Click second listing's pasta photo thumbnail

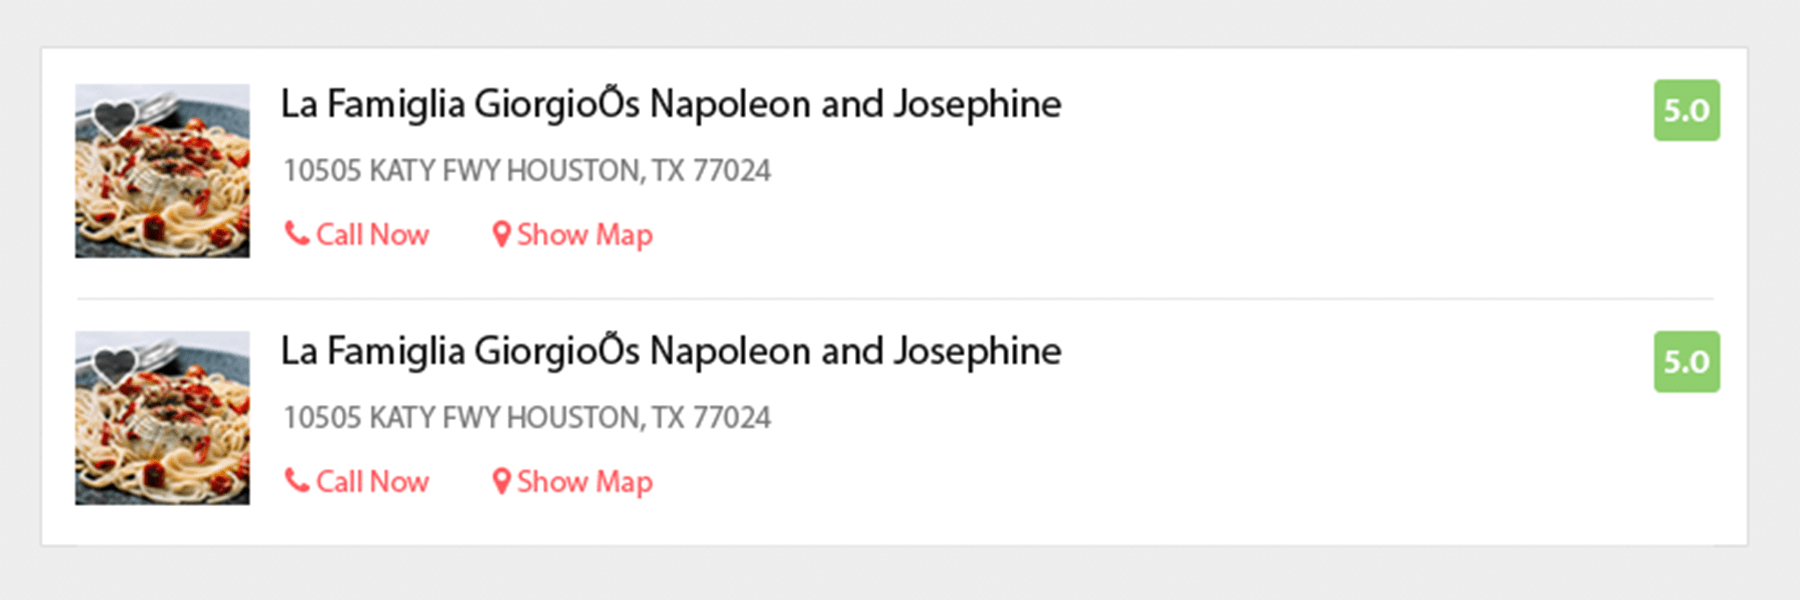click(x=162, y=435)
